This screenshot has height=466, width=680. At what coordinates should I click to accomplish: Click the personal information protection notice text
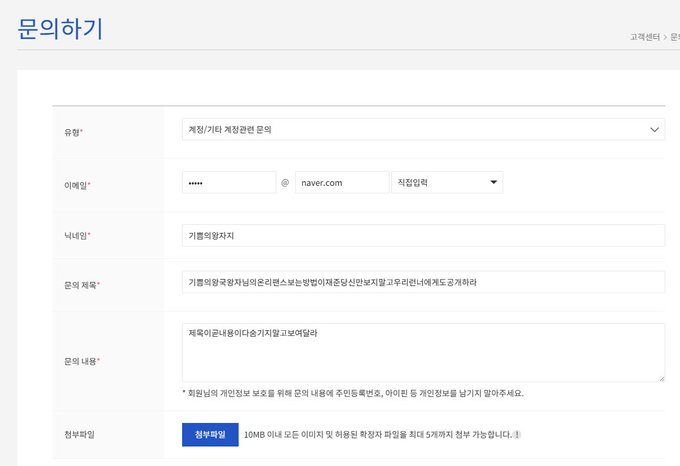[x=353, y=393]
